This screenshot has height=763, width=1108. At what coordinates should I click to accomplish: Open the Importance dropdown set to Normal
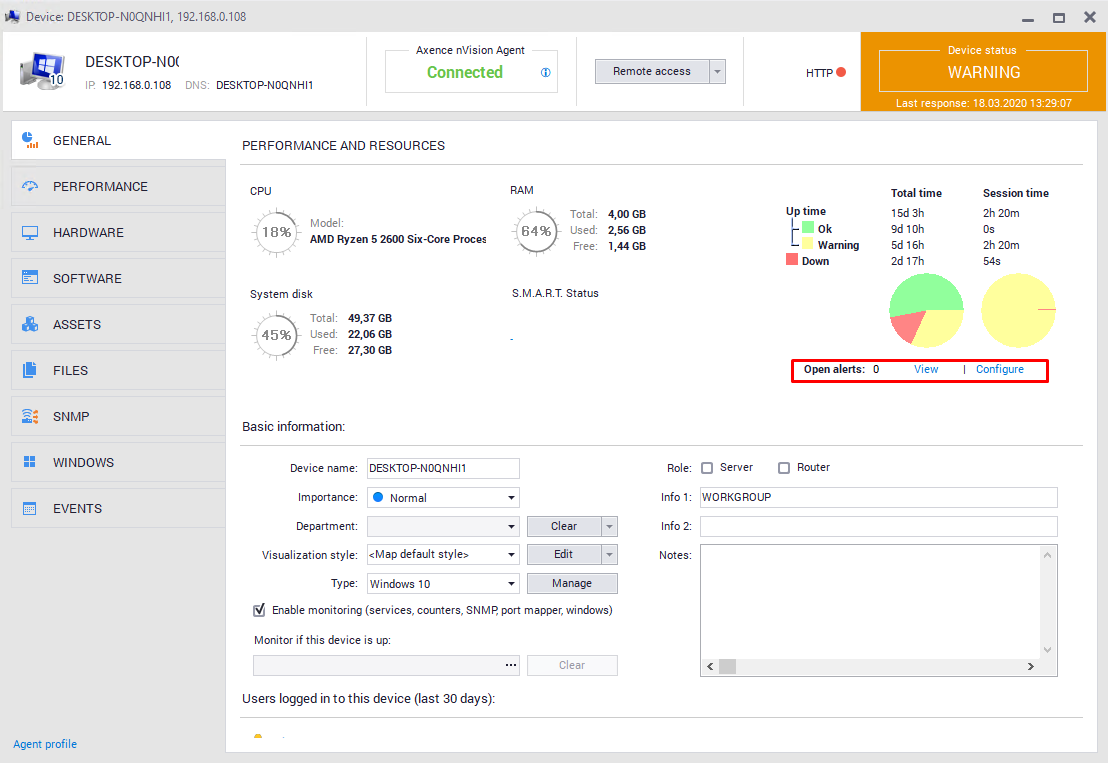(x=443, y=497)
